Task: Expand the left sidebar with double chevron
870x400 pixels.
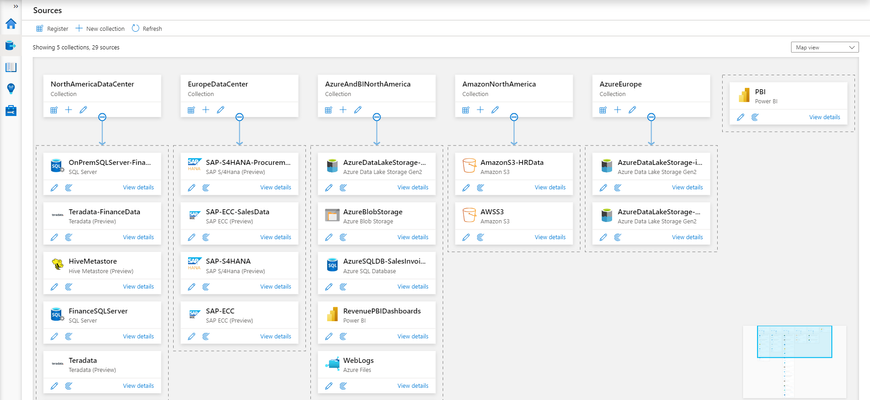Action: click(x=16, y=6)
